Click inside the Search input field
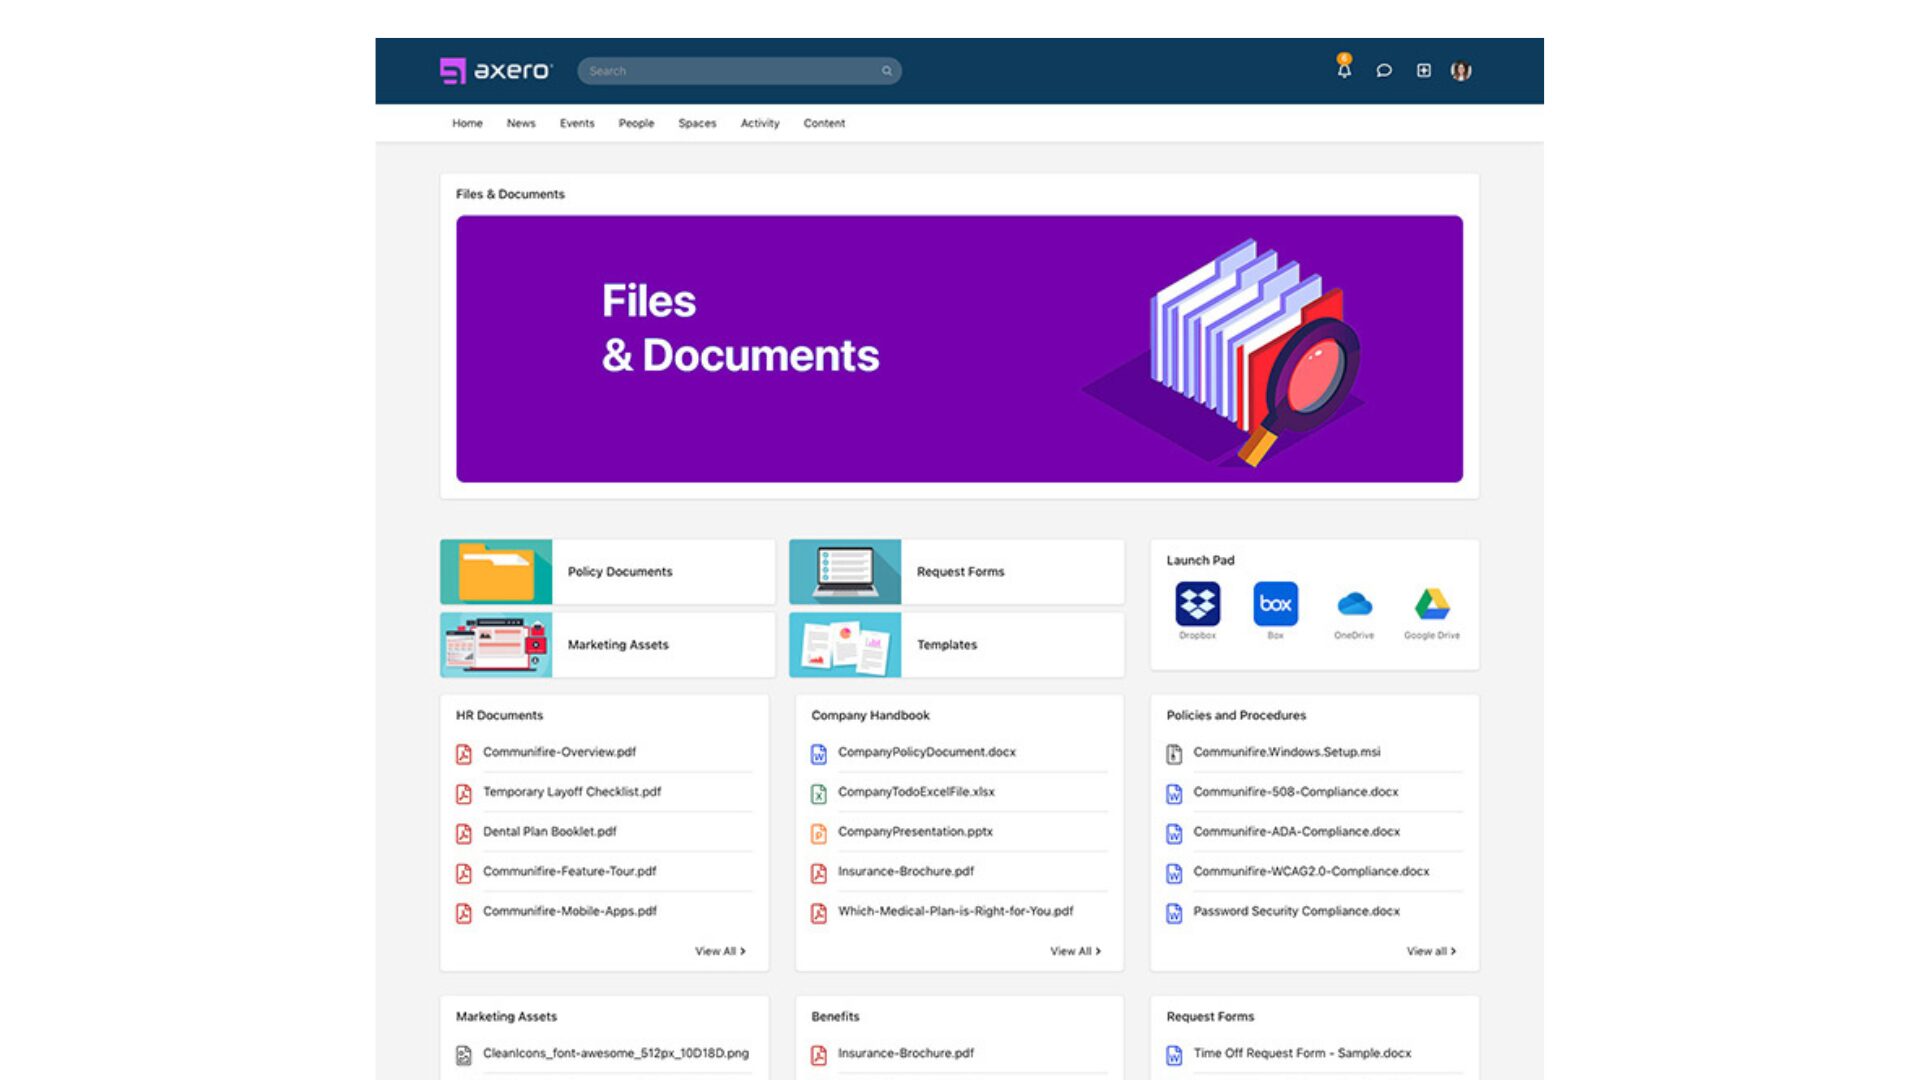1920x1080 pixels. pyautogui.click(x=720, y=70)
